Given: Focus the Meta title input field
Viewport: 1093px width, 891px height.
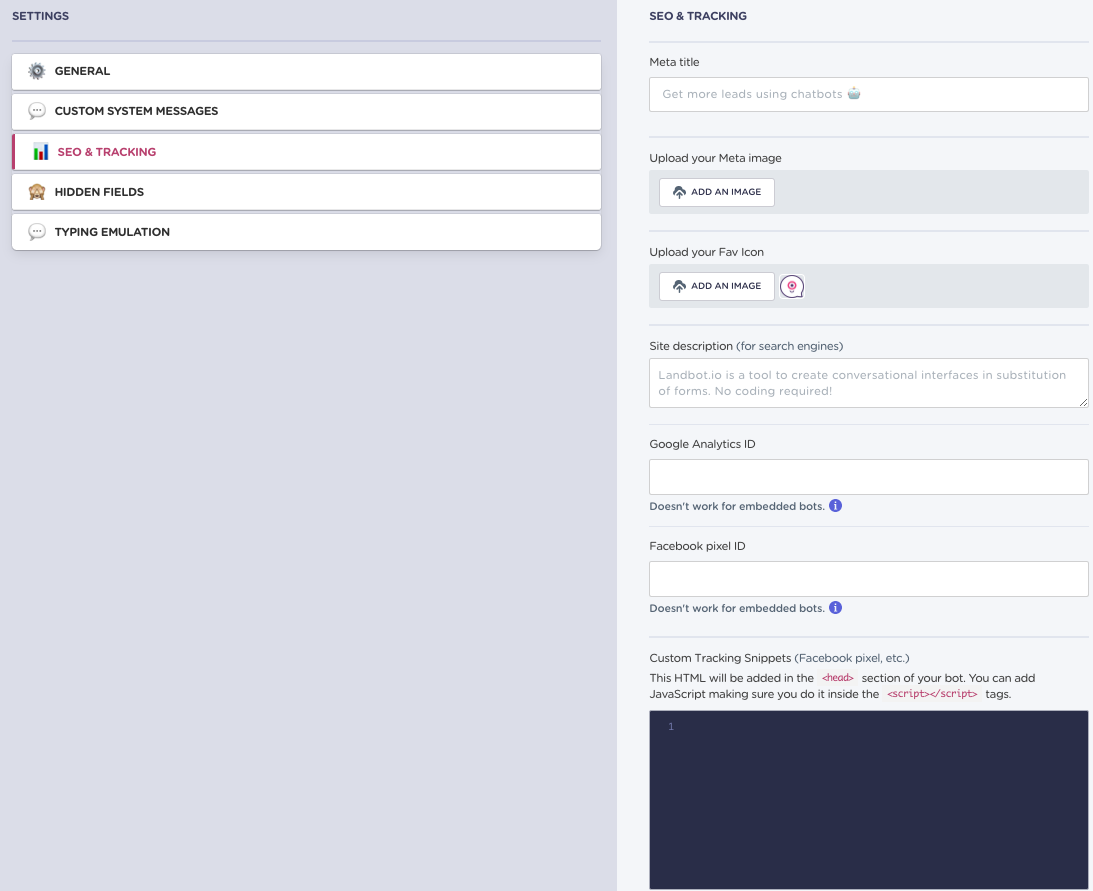Looking at the screenshot, I should [x=869, y=94].
